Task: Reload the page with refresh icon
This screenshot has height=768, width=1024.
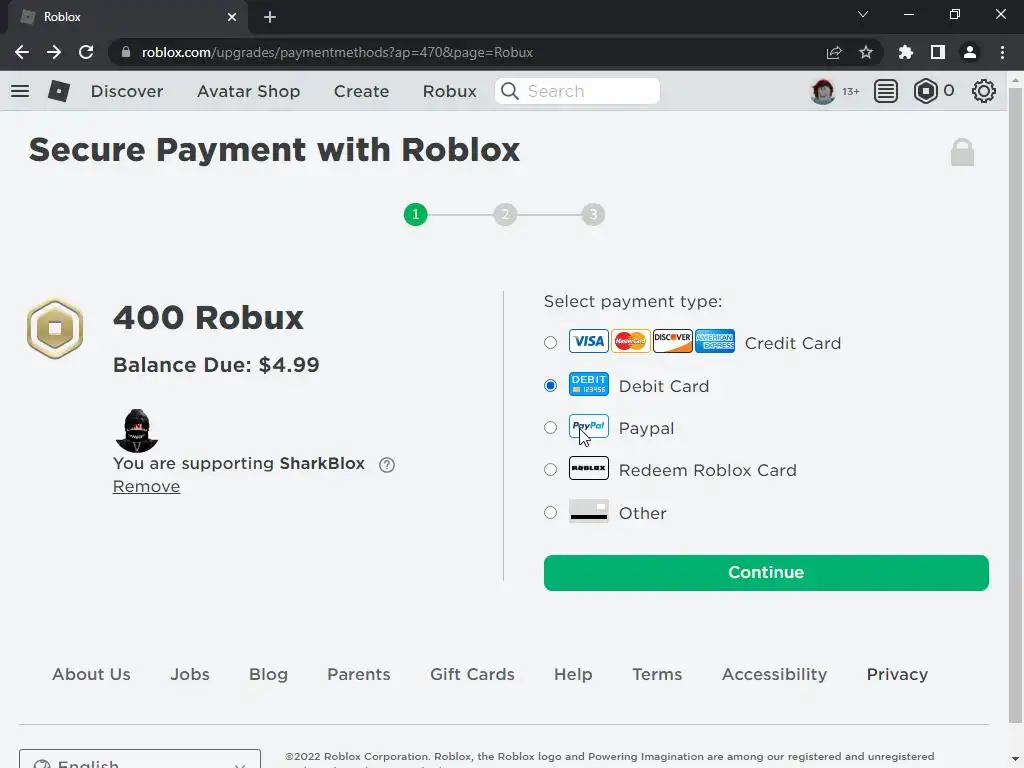Action: pyautogui.click(x=86, y=52)
